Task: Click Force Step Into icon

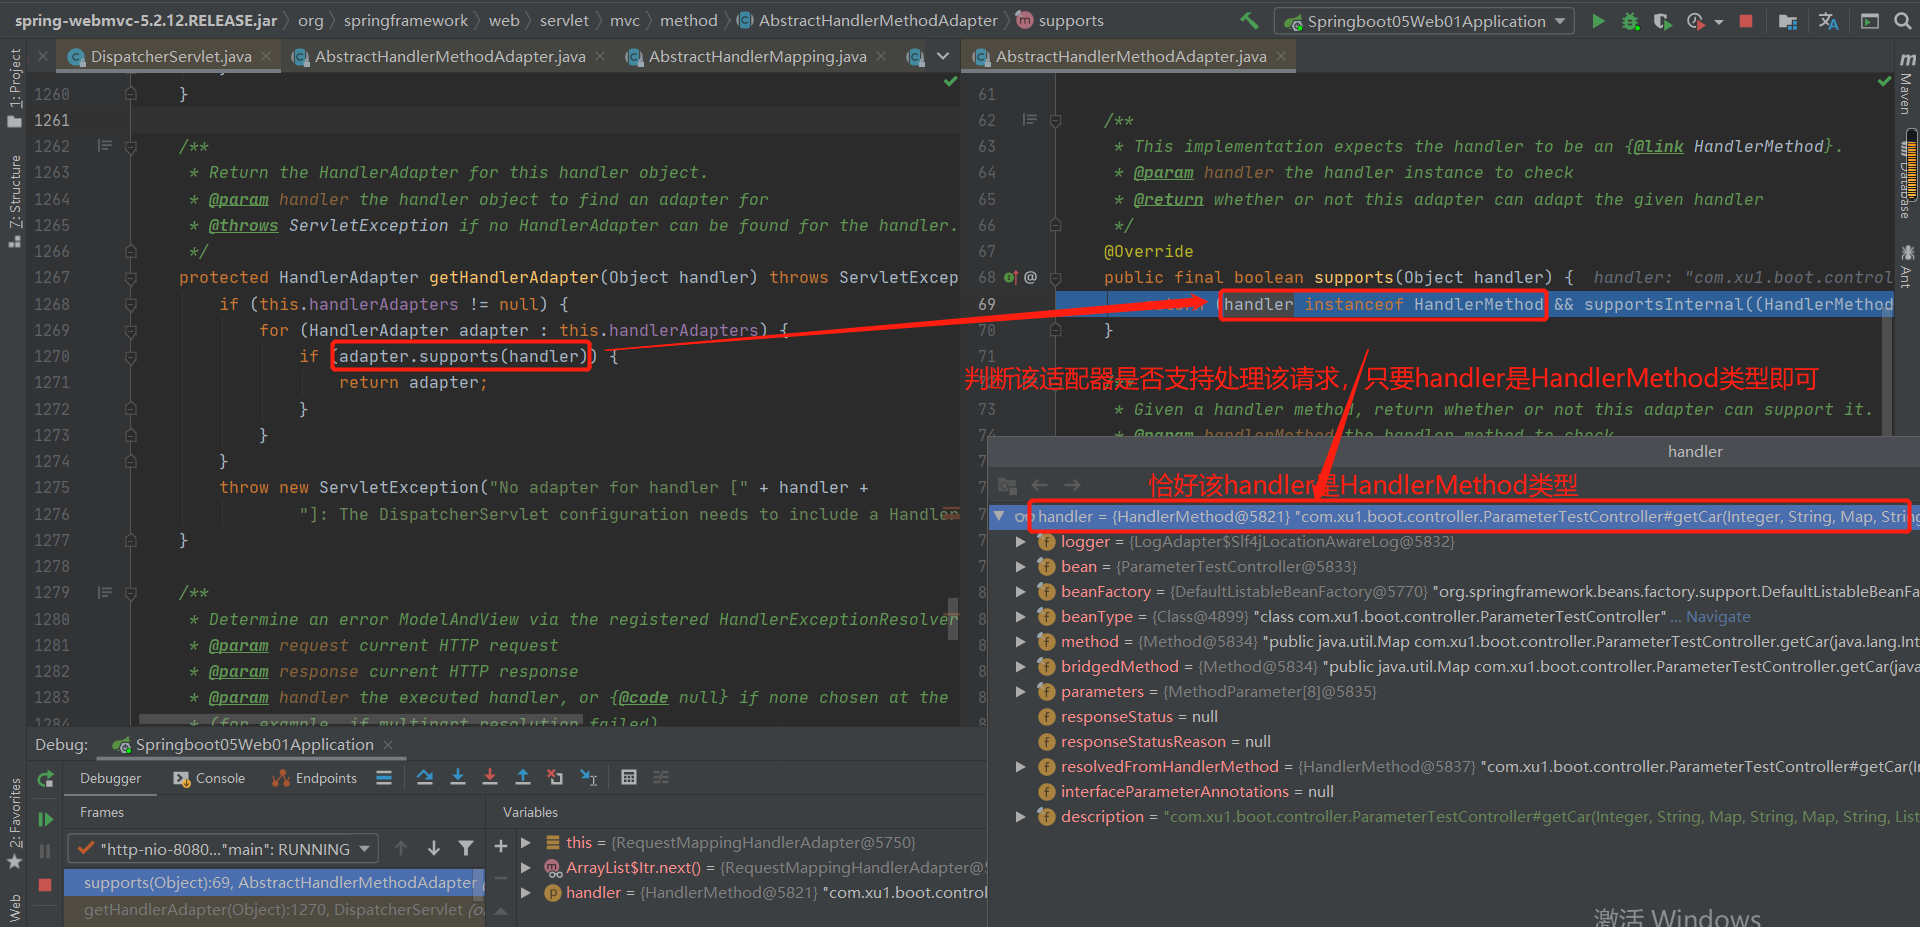Action: (x=490, y=777)
